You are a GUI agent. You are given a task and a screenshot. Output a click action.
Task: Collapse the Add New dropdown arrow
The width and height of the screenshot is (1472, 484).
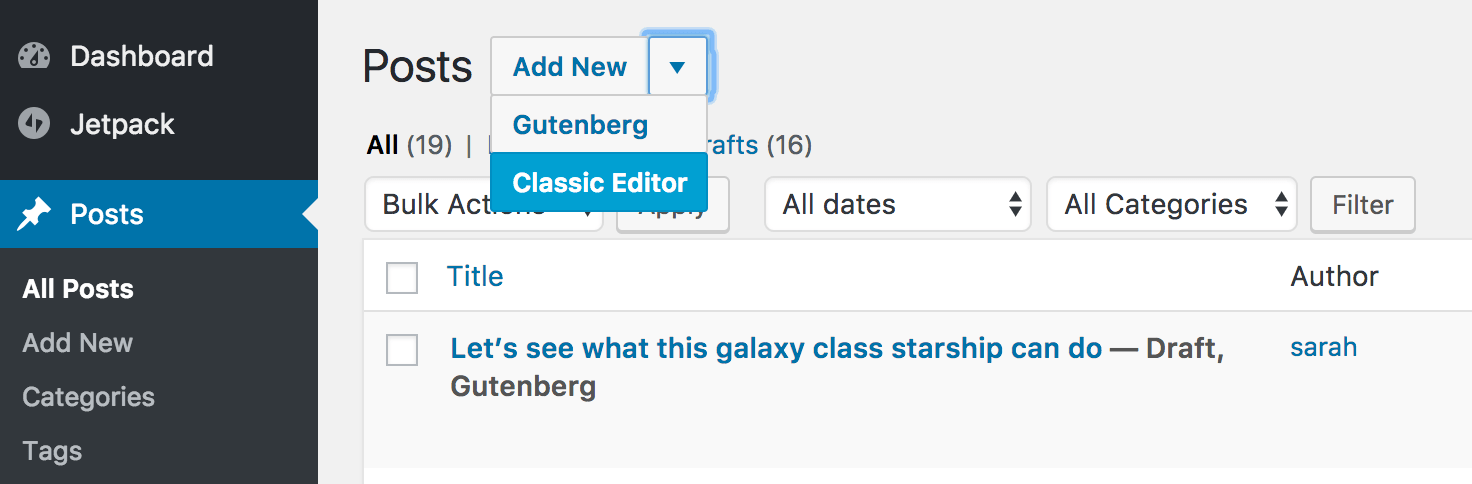point(677,67)
